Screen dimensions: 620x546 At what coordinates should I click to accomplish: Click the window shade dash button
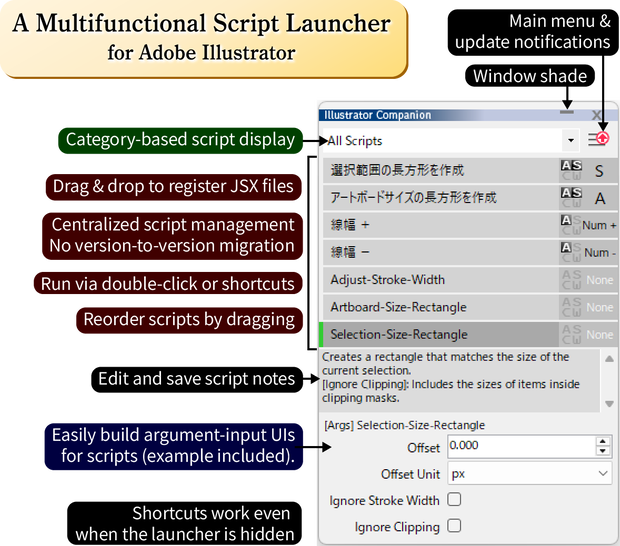point(567,112)
